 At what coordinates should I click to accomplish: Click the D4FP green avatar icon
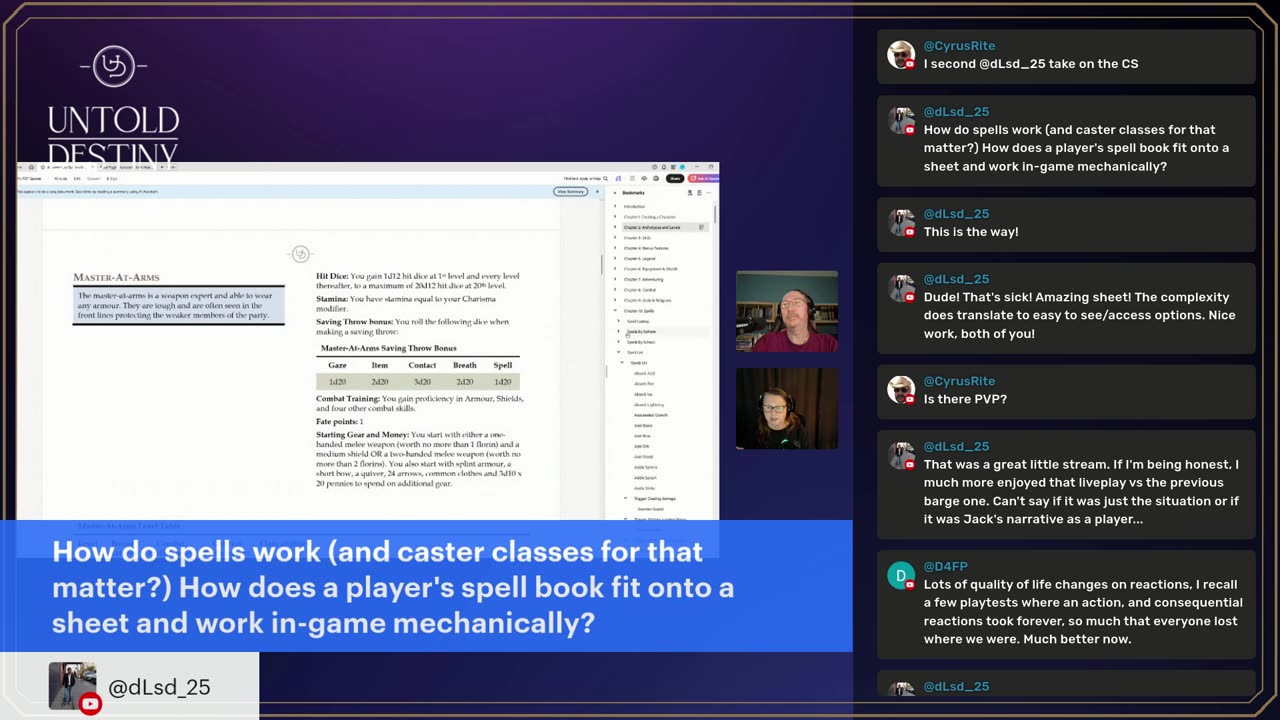pos(901,575)
